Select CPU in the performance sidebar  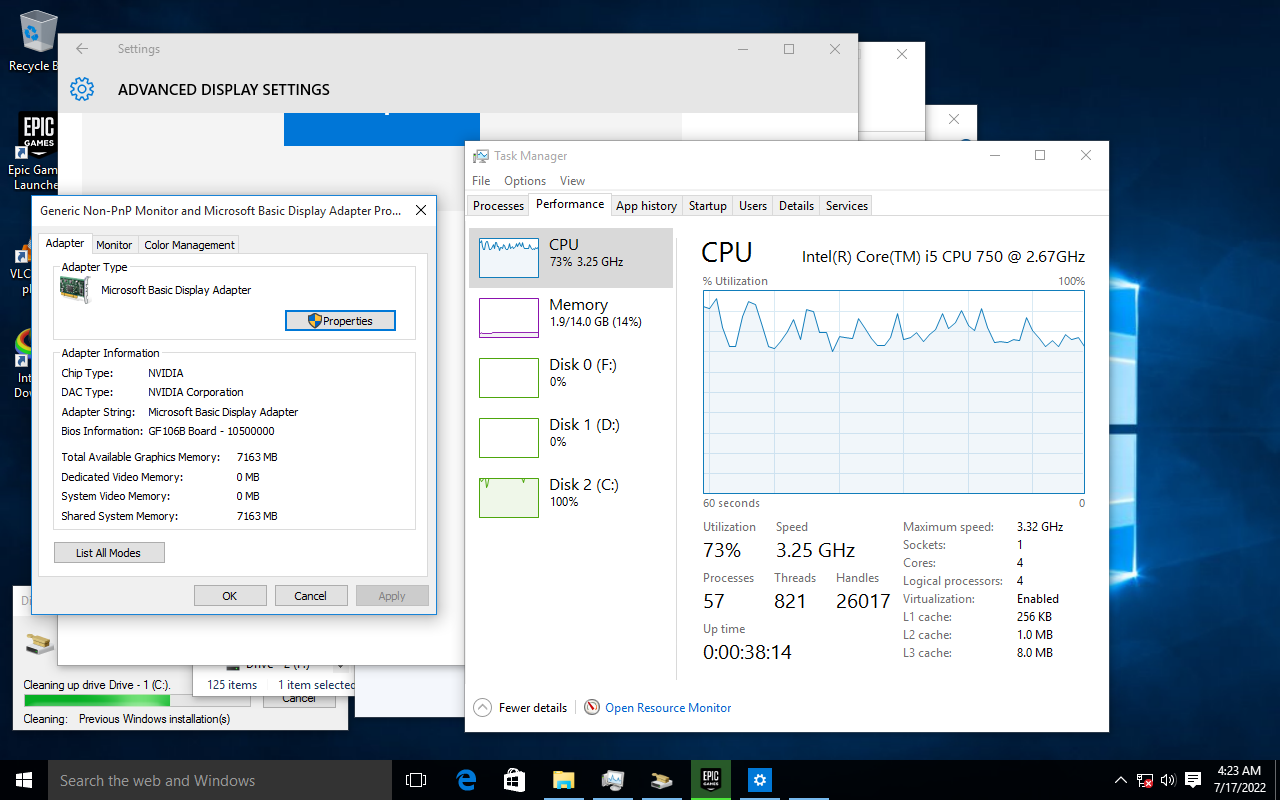coord(571,258)
